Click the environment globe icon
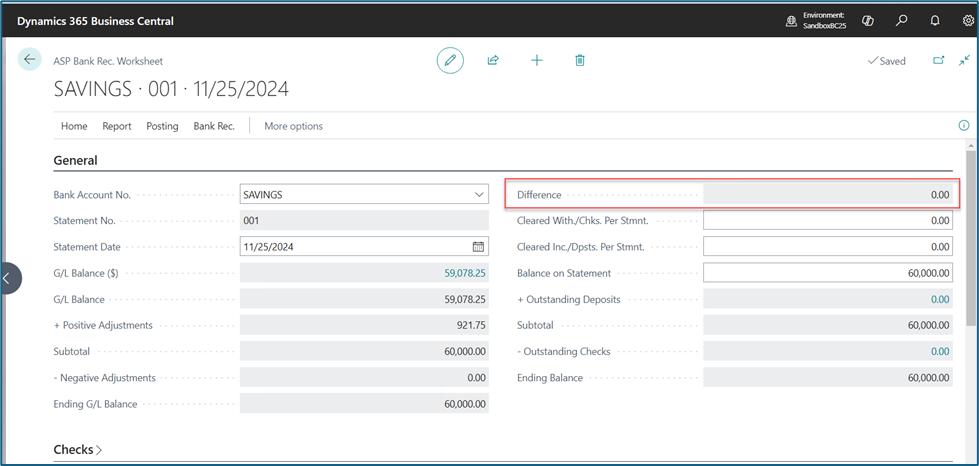Image resolution: width=979 pixels, height=466 pixels. point(791,21)
